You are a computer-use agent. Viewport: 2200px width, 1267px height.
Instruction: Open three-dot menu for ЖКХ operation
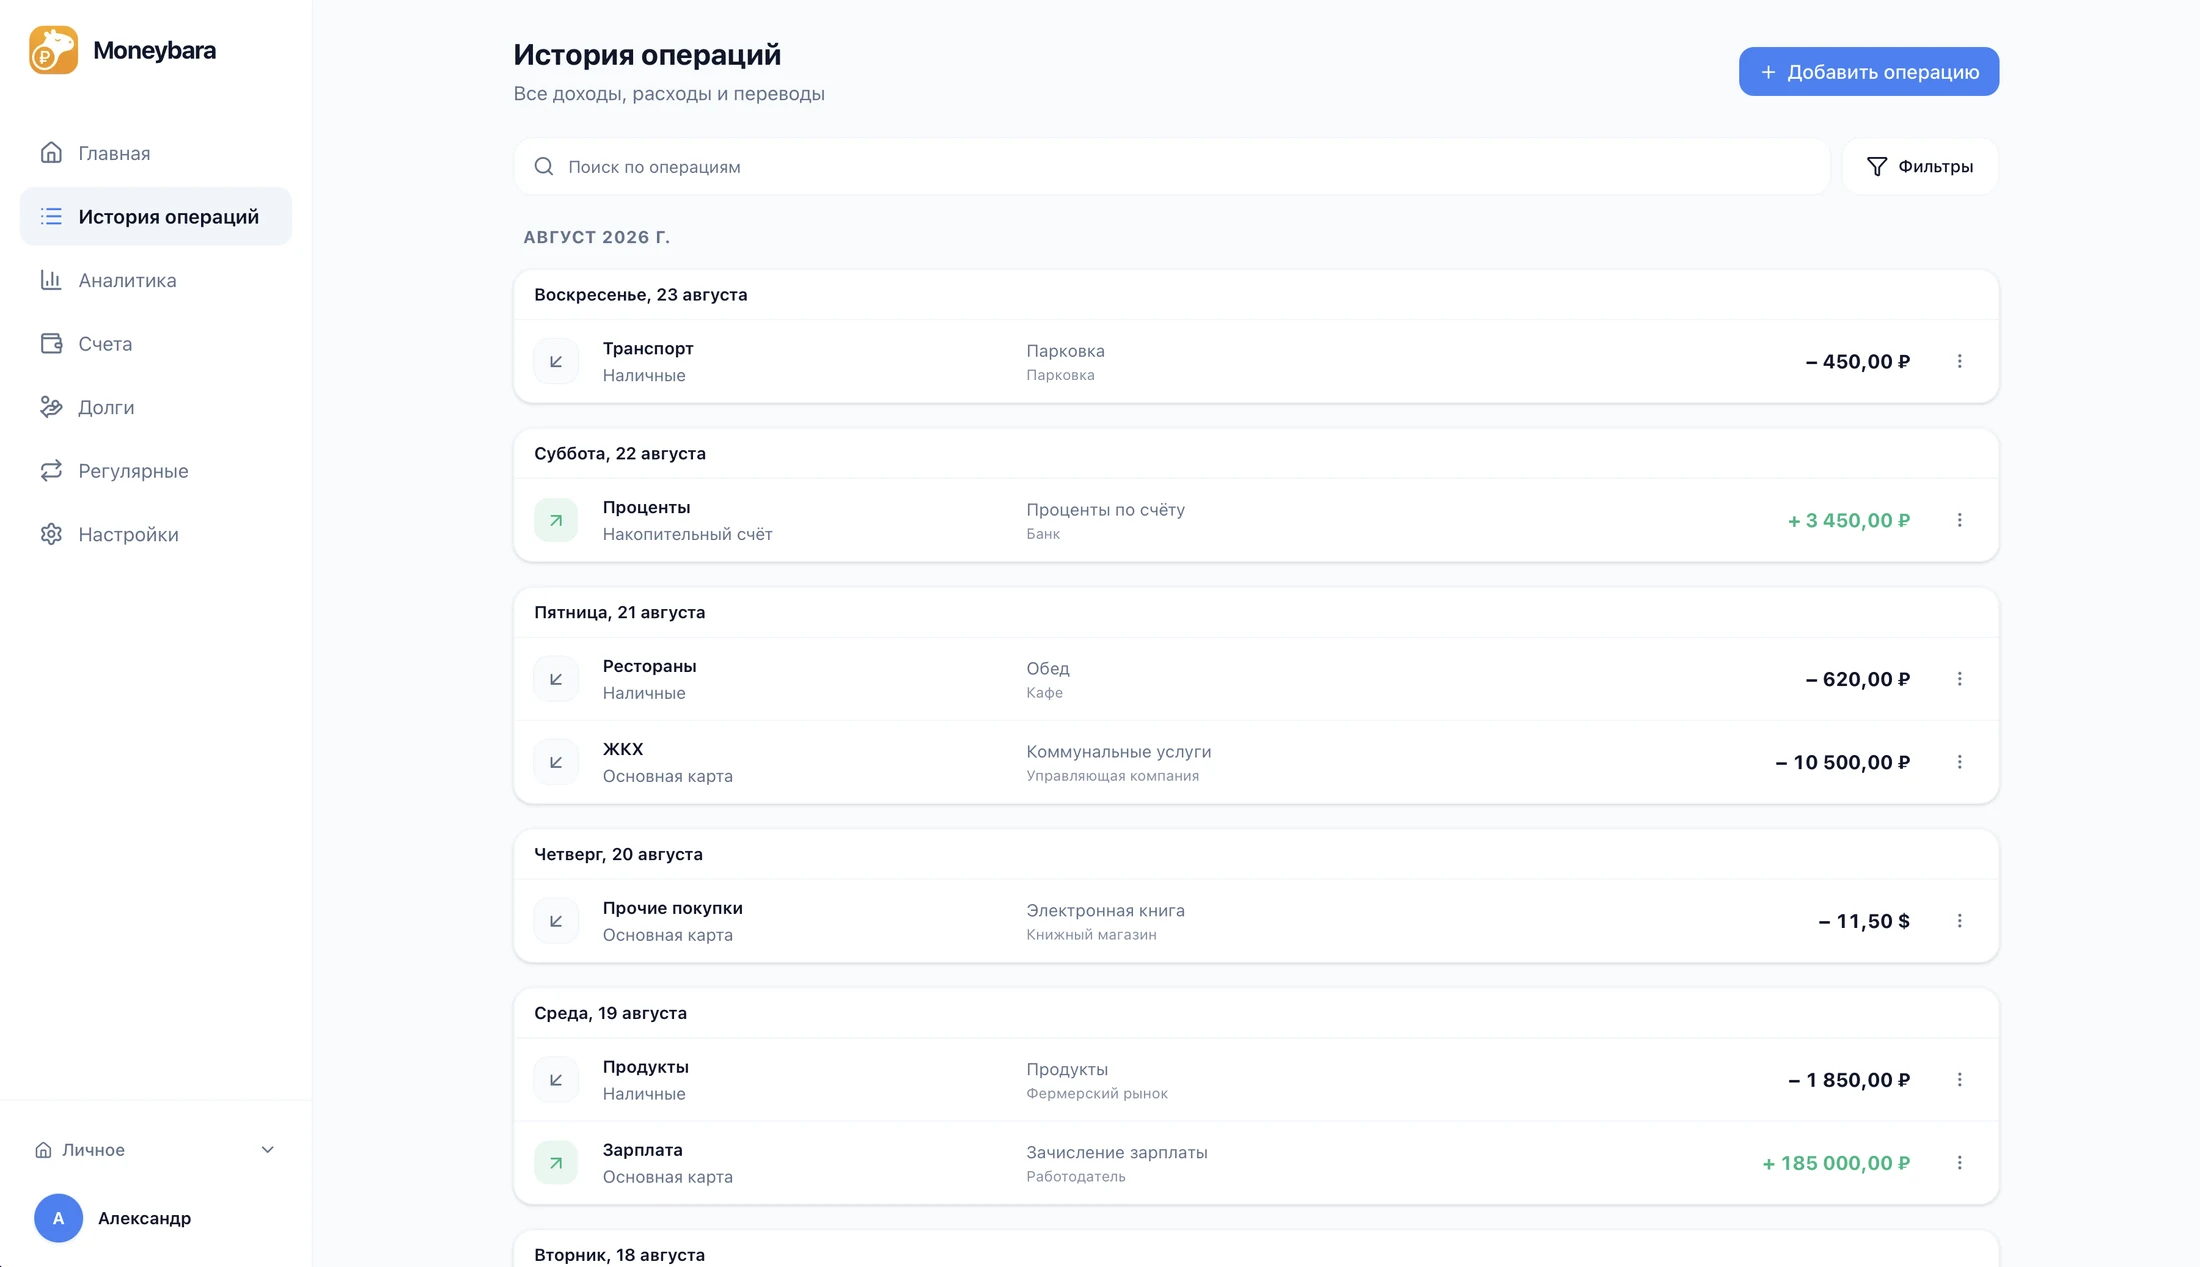pyautogui.click(x=1959, y=762)
